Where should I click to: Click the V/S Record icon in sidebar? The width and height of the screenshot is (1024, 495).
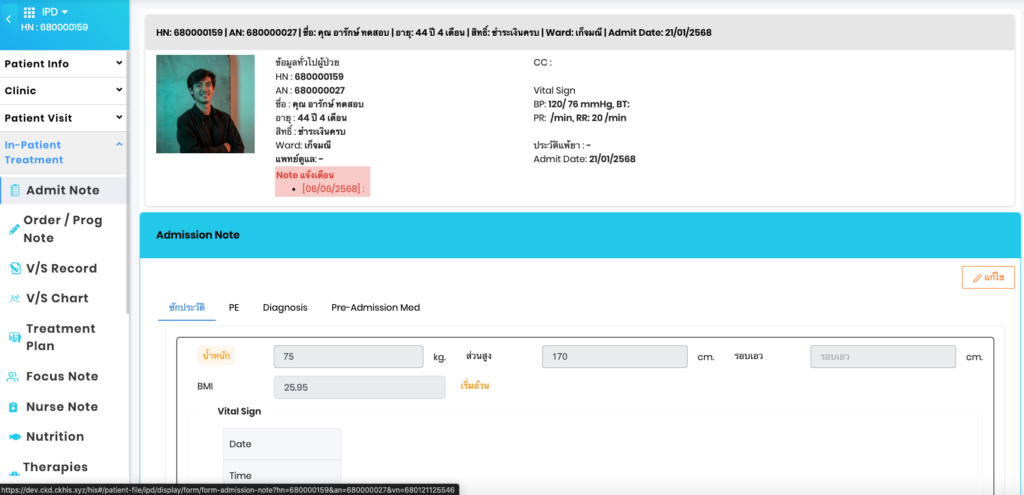(x=15, y=268)
